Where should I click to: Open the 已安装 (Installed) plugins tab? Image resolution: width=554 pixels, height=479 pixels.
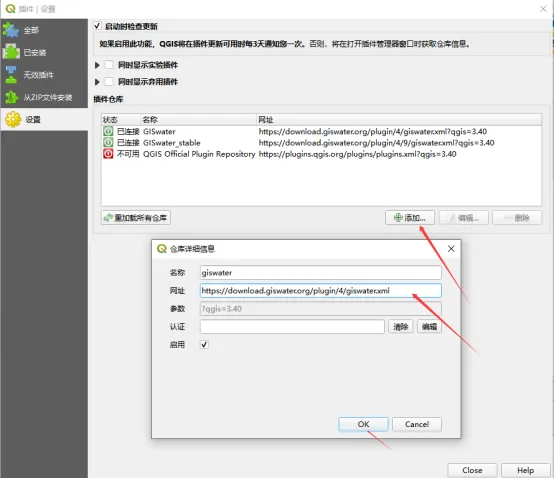tap(44, 52)
